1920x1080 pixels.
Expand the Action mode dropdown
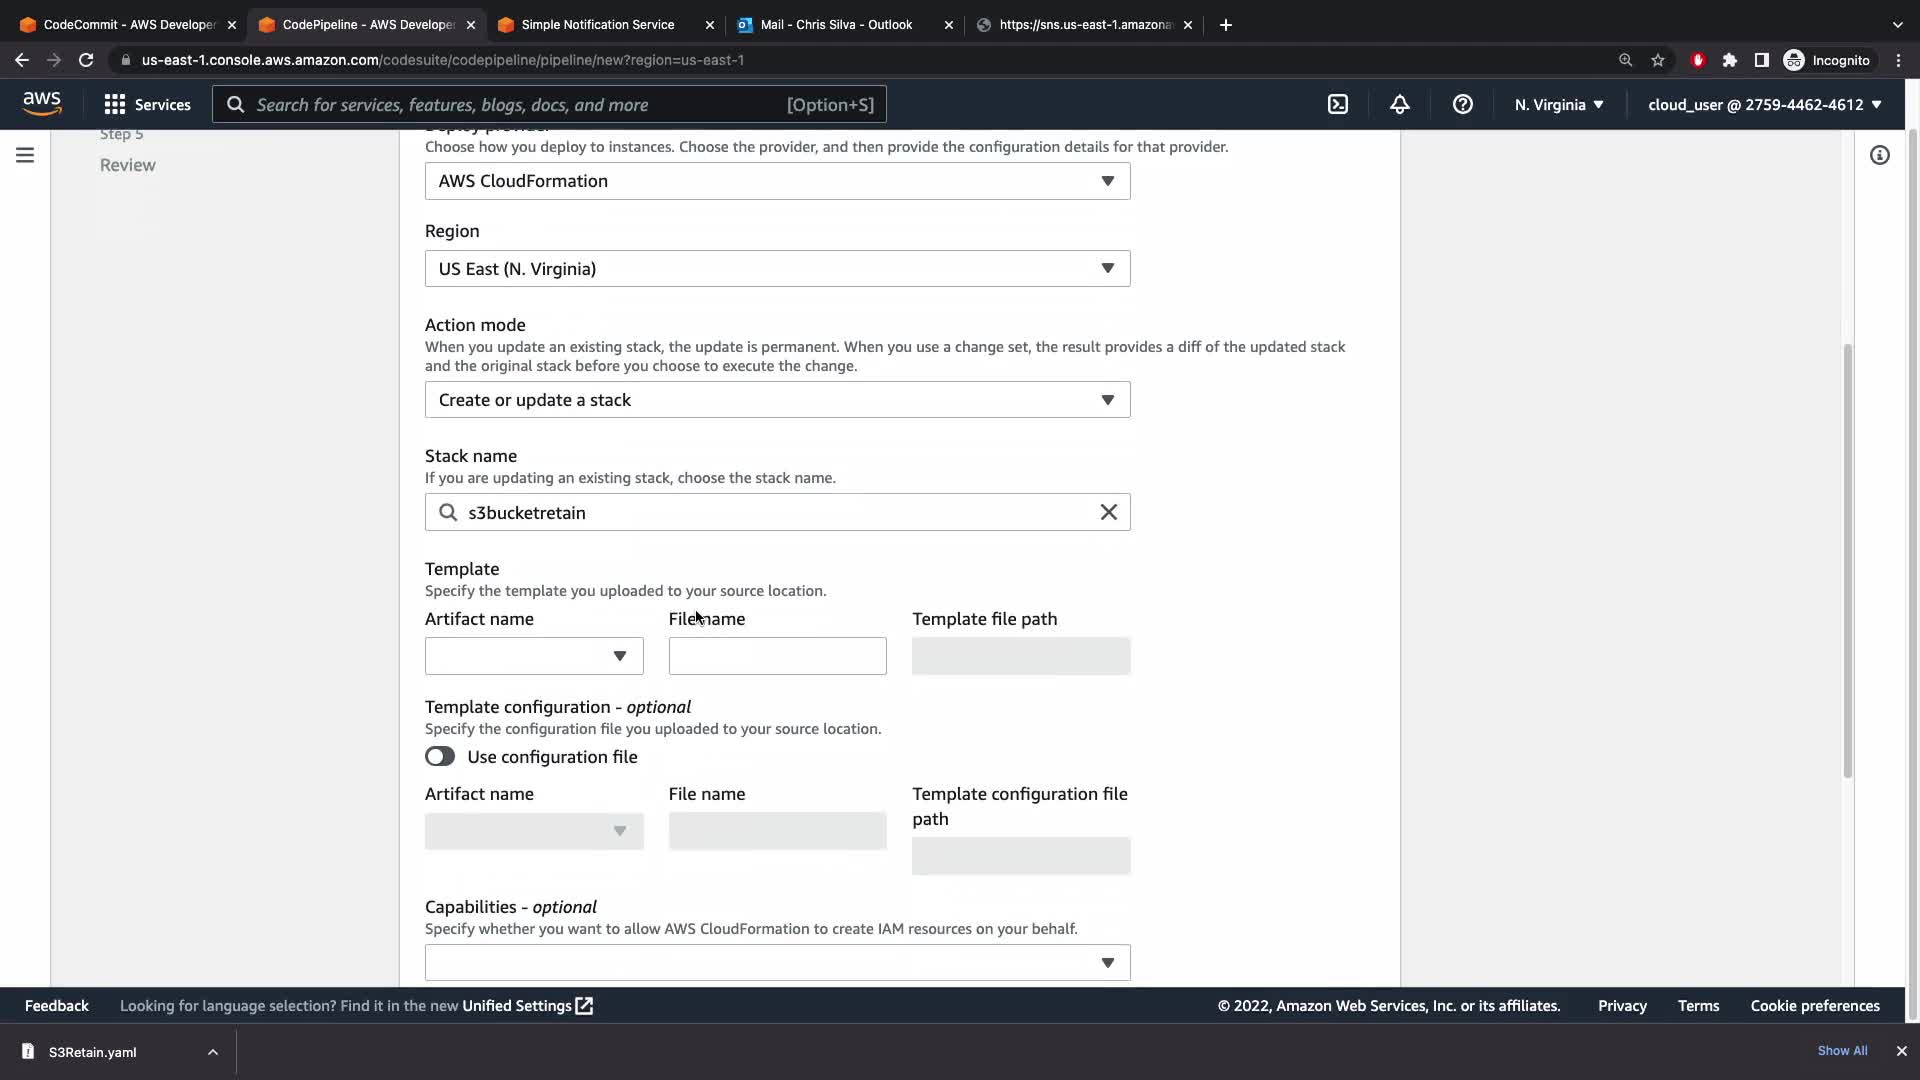click(777, 400)
